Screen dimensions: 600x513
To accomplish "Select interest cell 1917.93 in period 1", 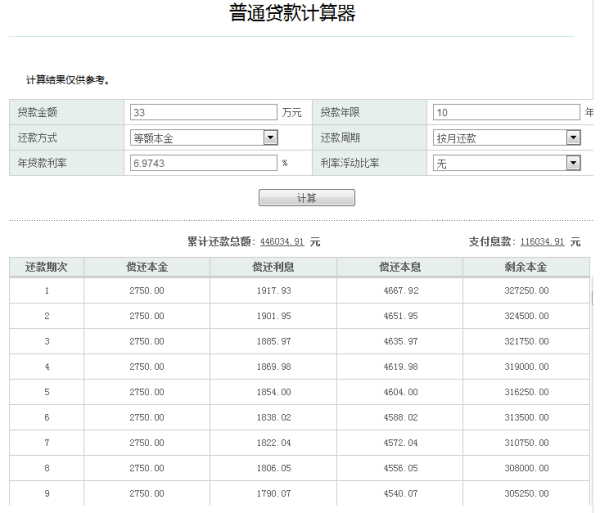I will tap(274, 291).
